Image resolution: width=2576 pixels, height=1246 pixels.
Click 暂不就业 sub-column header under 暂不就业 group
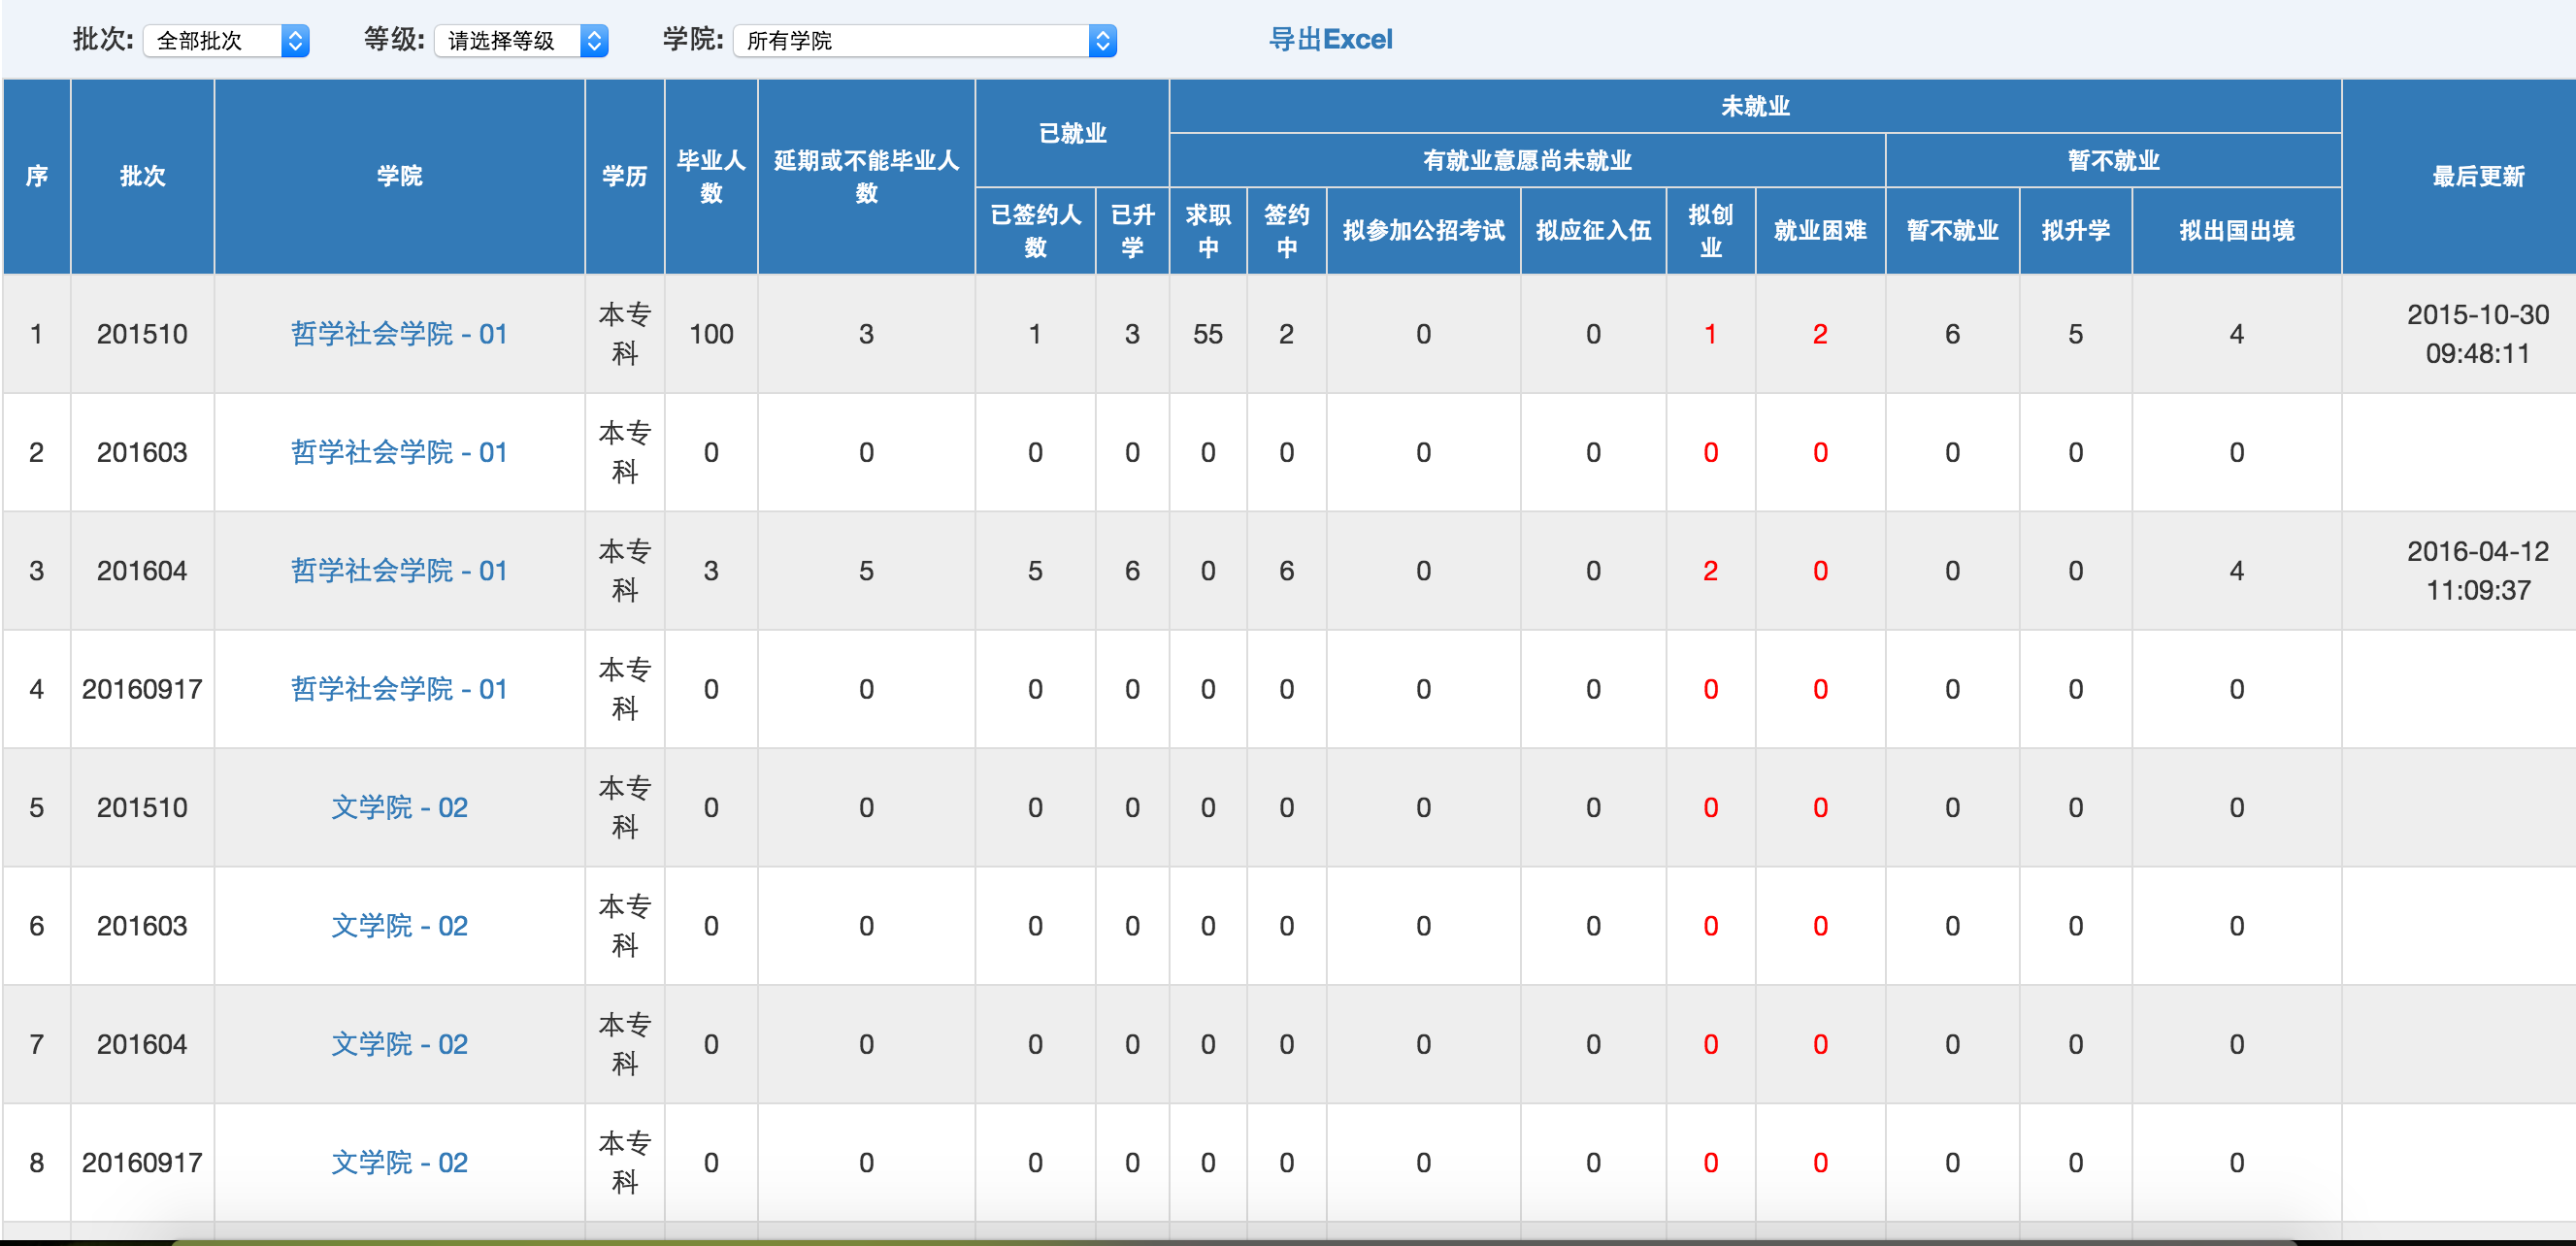click(x=1952, y=231)
